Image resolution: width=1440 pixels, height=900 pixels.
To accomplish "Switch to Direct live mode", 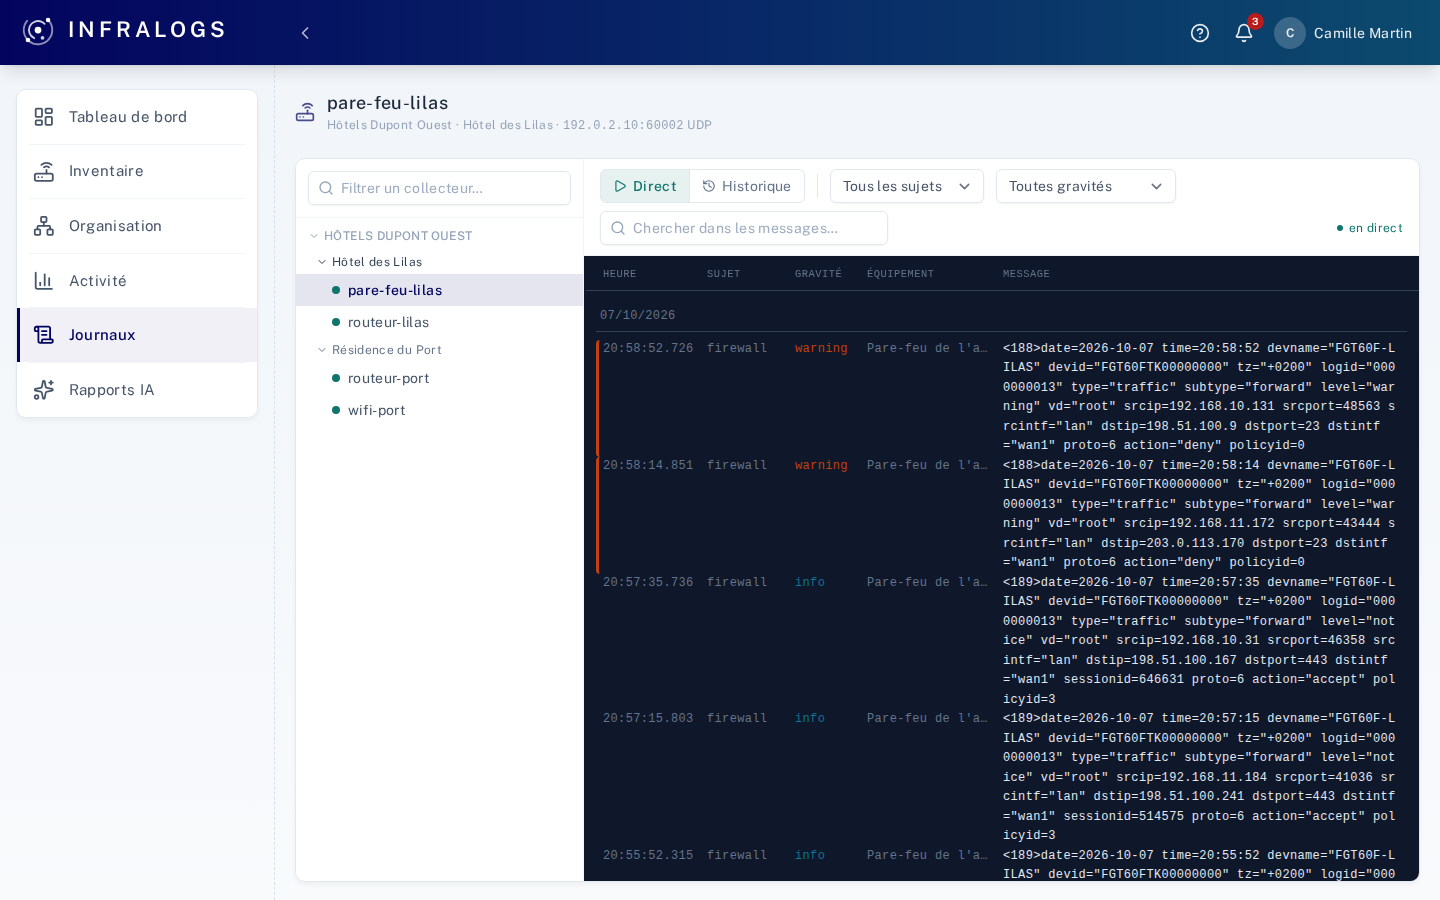I will pyautogui.click(x=645, y=186).
